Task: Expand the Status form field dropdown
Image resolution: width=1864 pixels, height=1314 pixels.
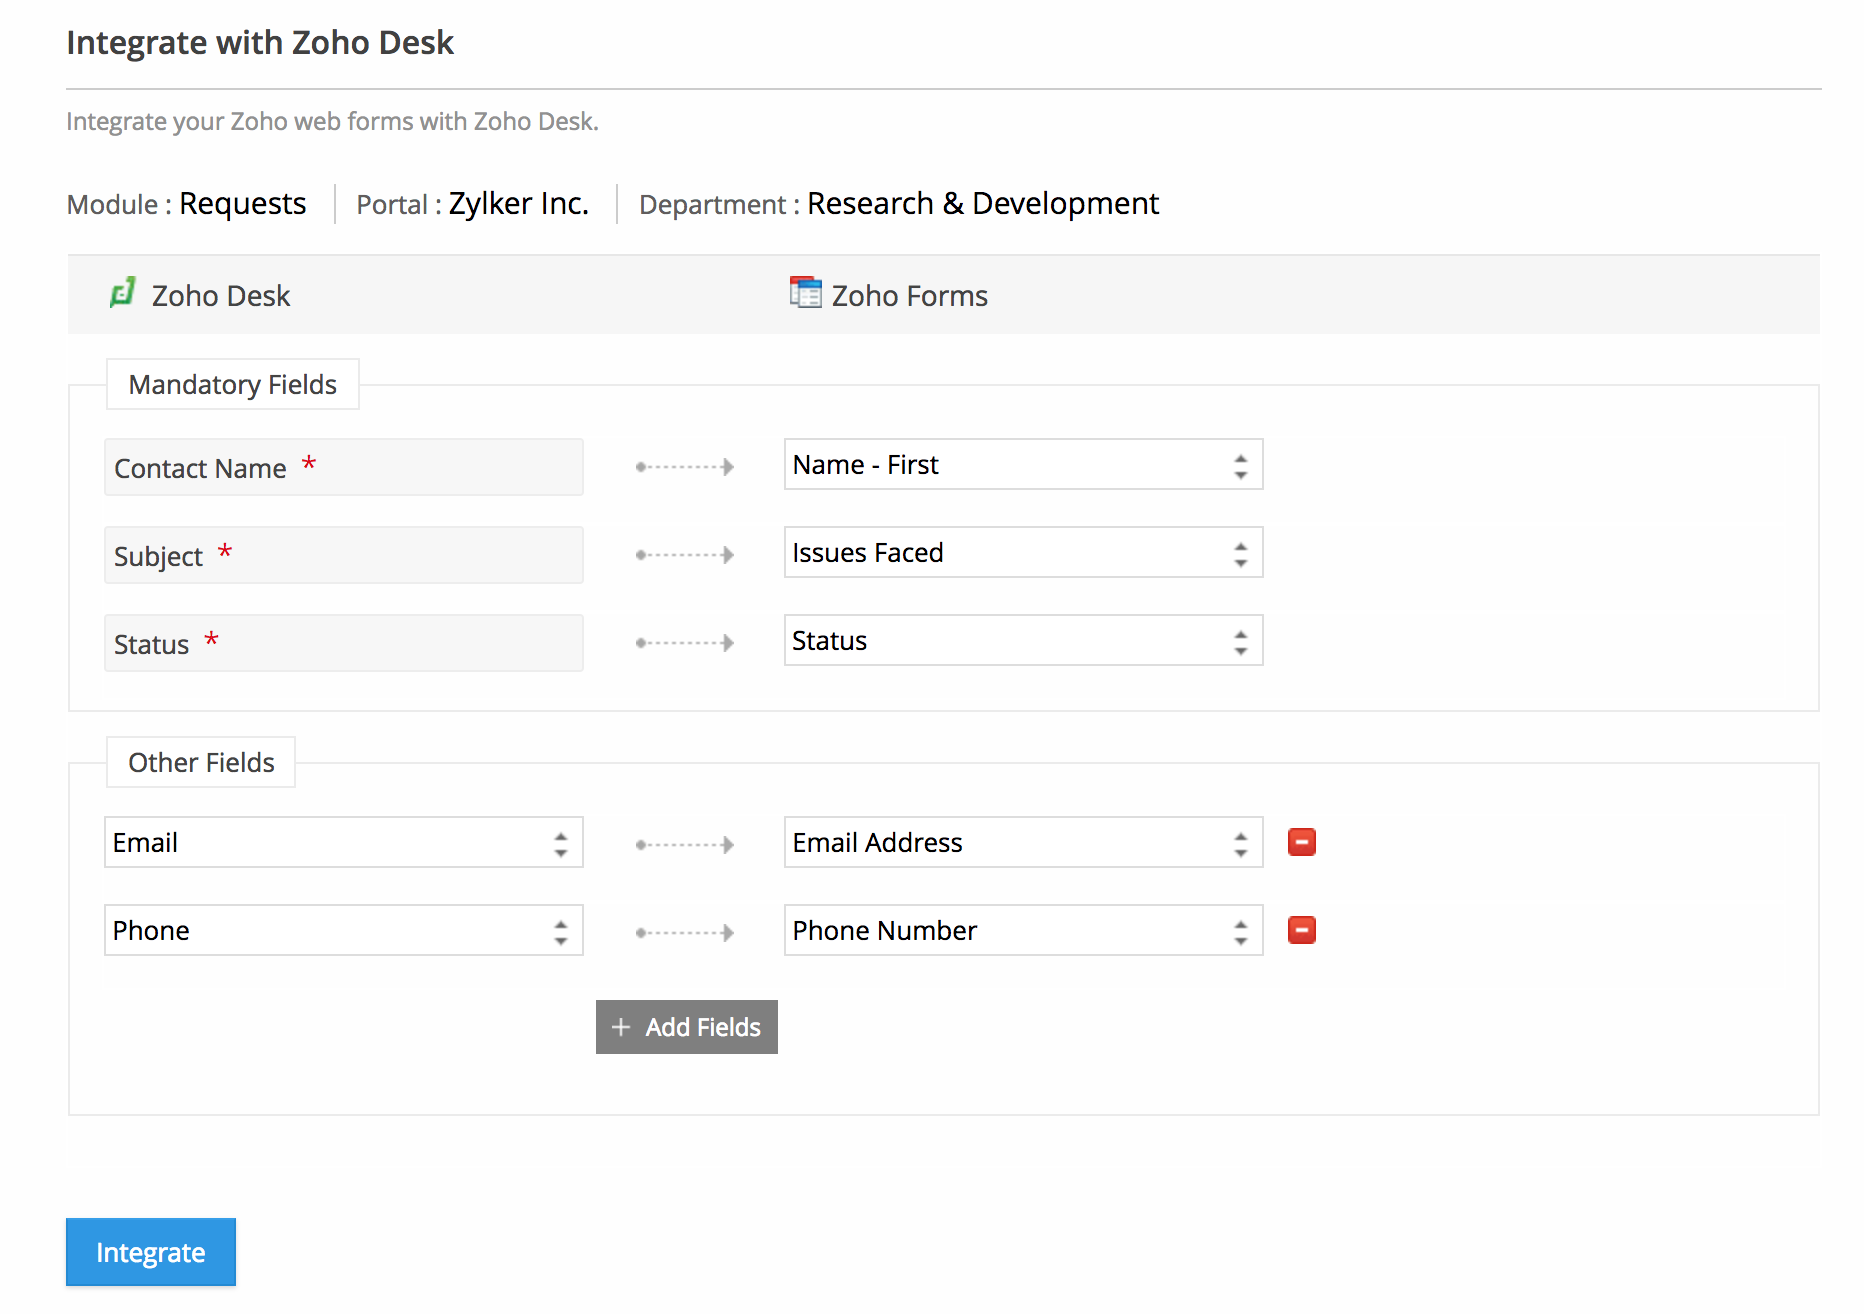Action: [x=1022, y=641]
